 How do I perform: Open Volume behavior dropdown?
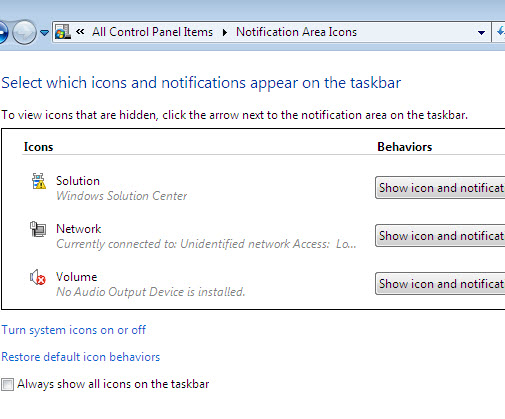pyautogui.click(x=440, y=284)
